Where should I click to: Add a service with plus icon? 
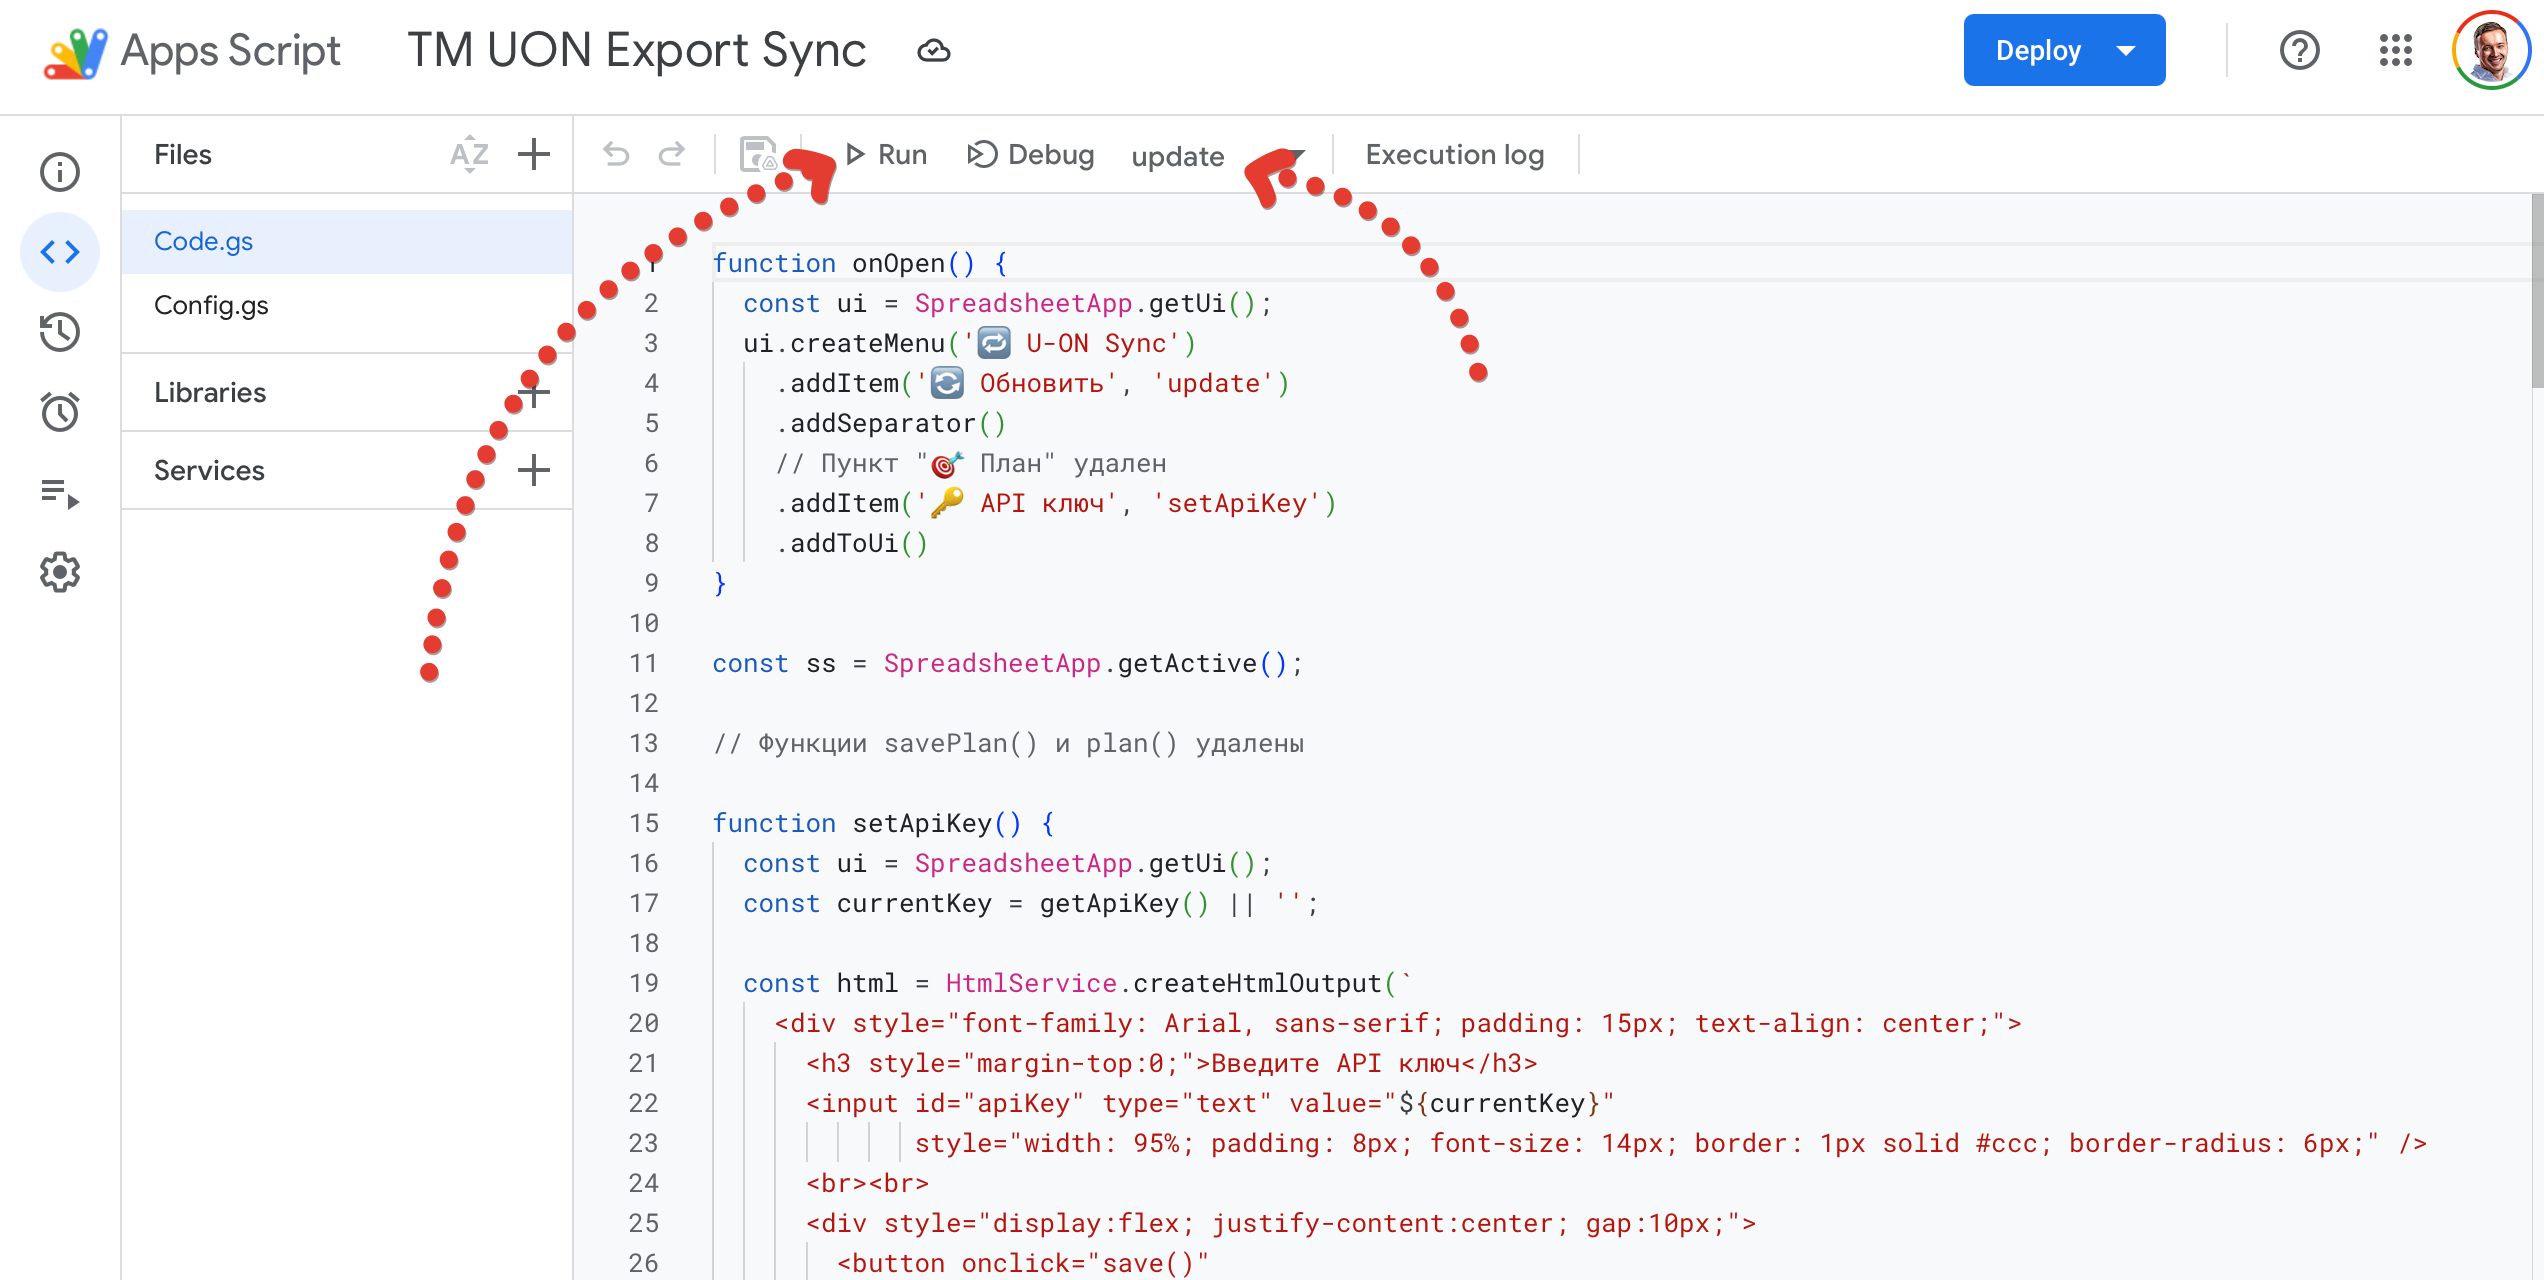tap(534, 470)
